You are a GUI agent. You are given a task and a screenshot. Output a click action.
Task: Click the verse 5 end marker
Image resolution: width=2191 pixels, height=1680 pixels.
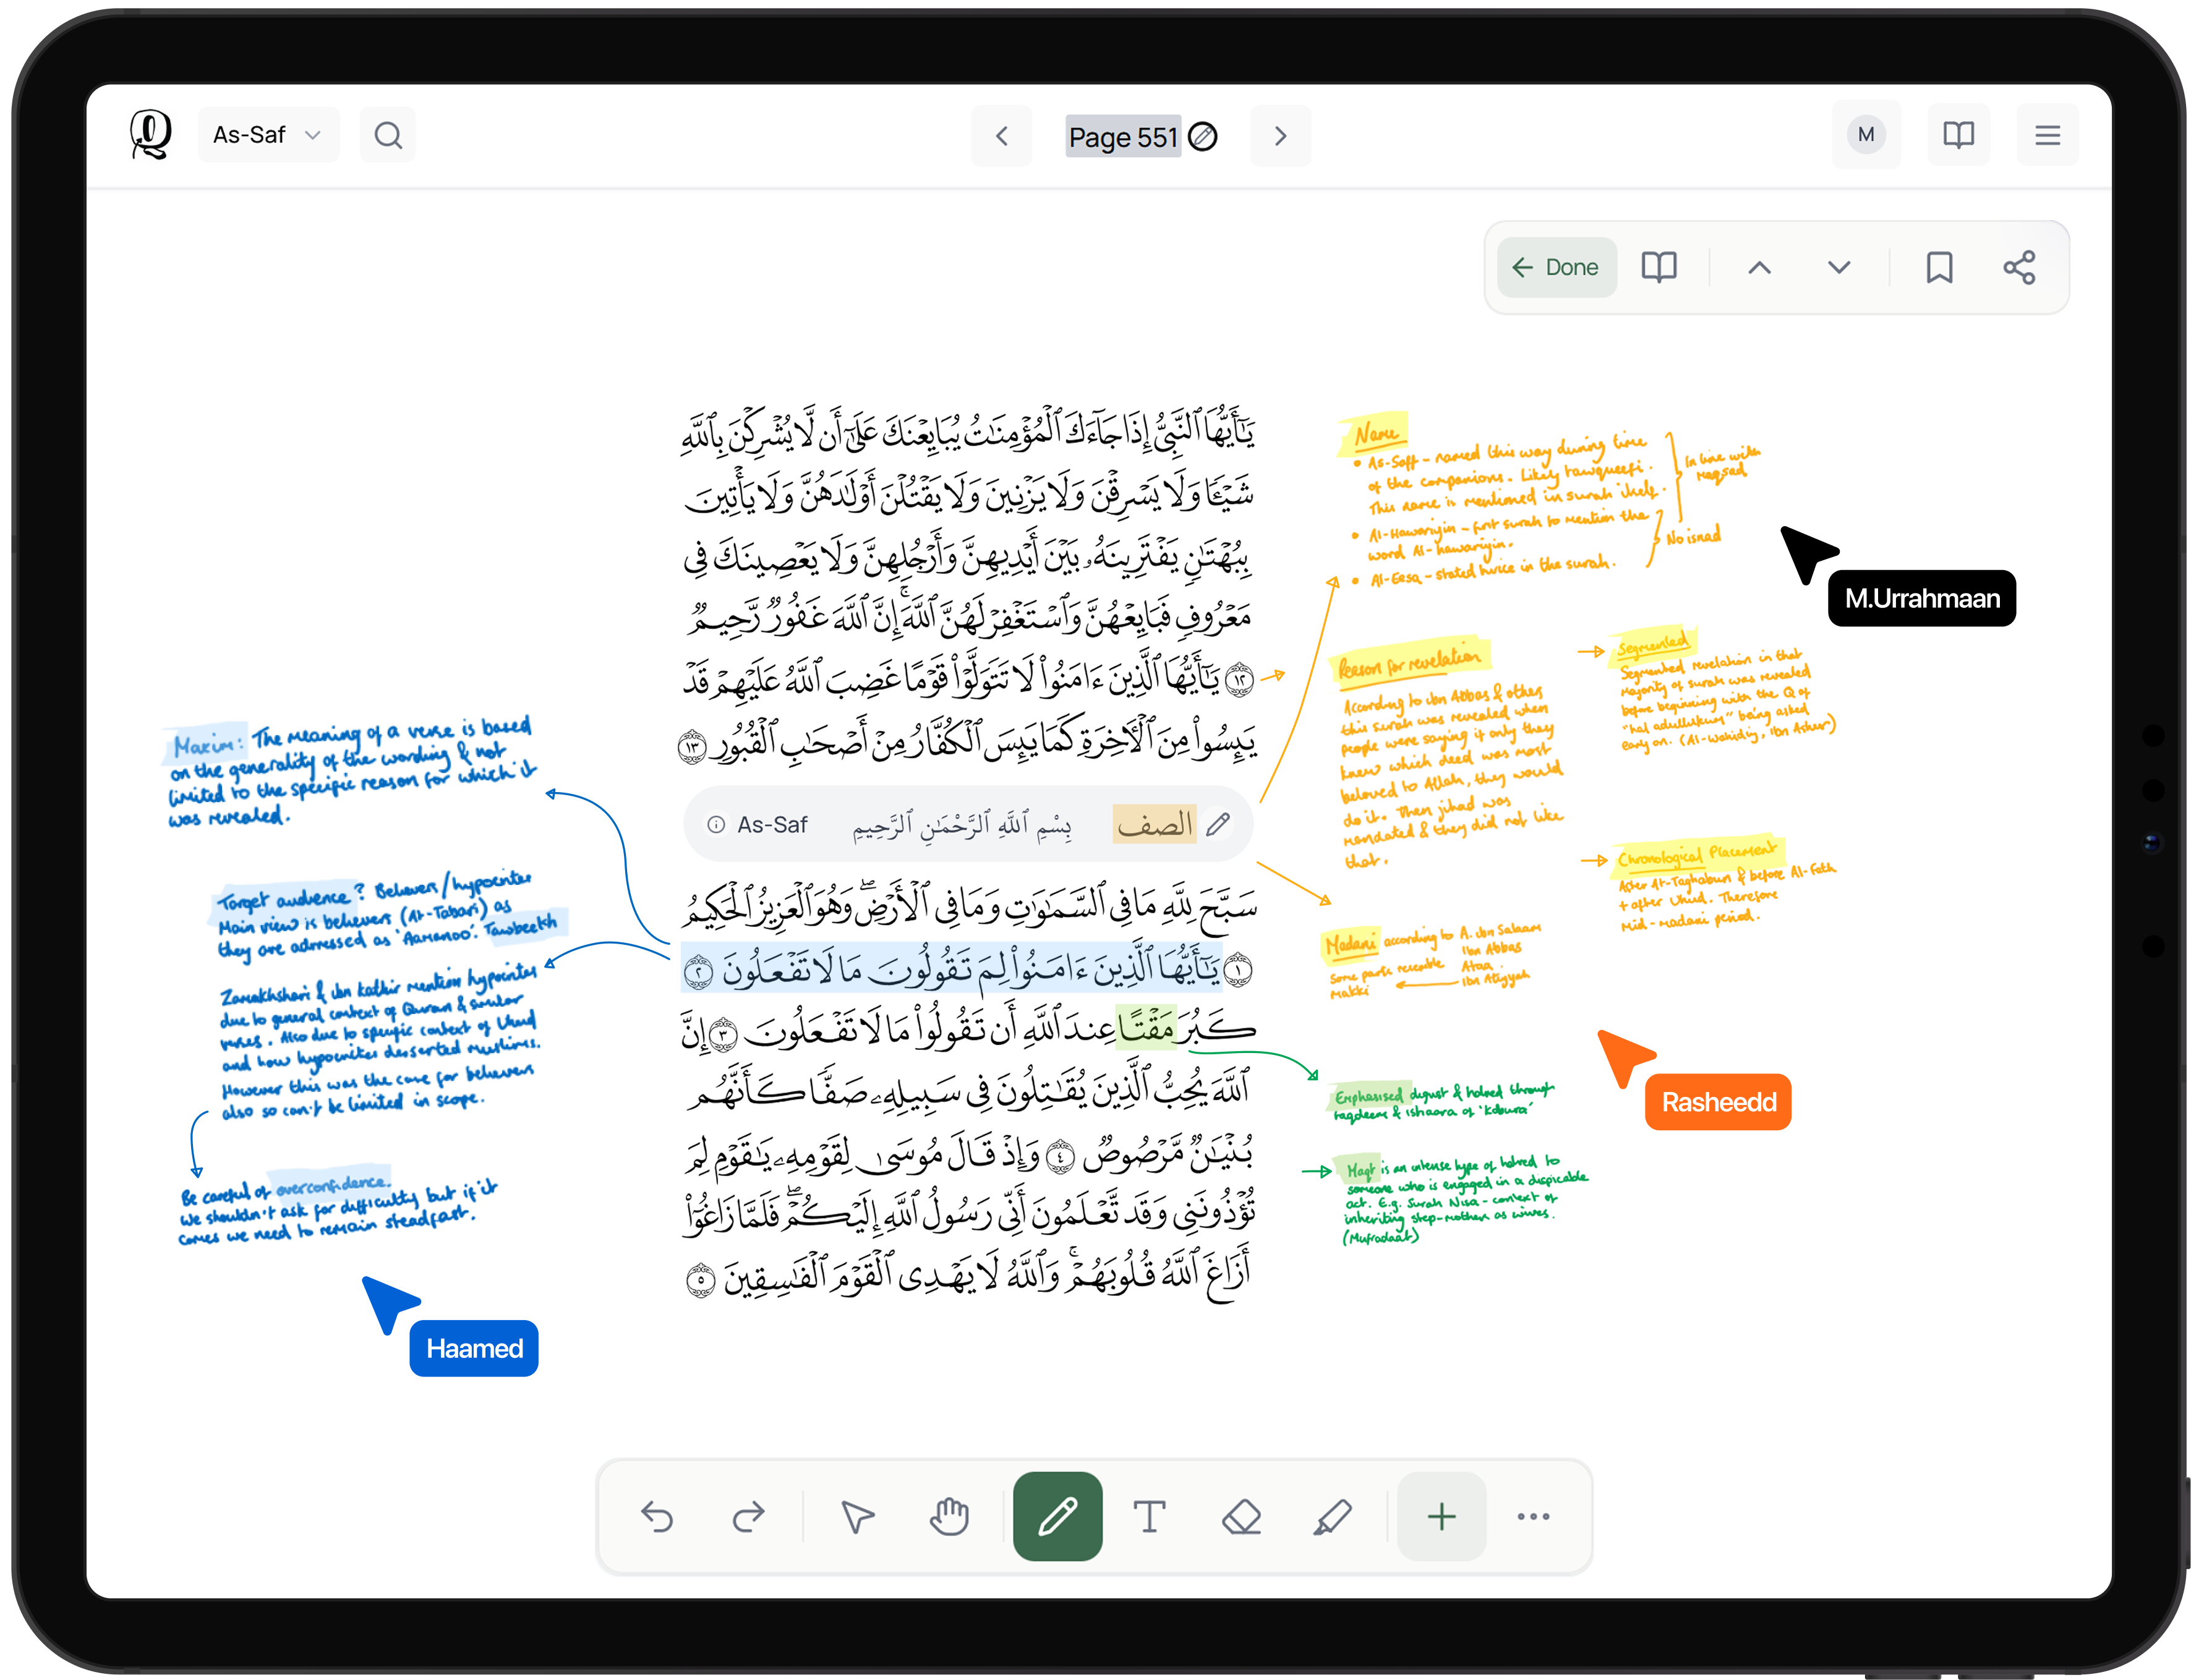pos(701,1280)
